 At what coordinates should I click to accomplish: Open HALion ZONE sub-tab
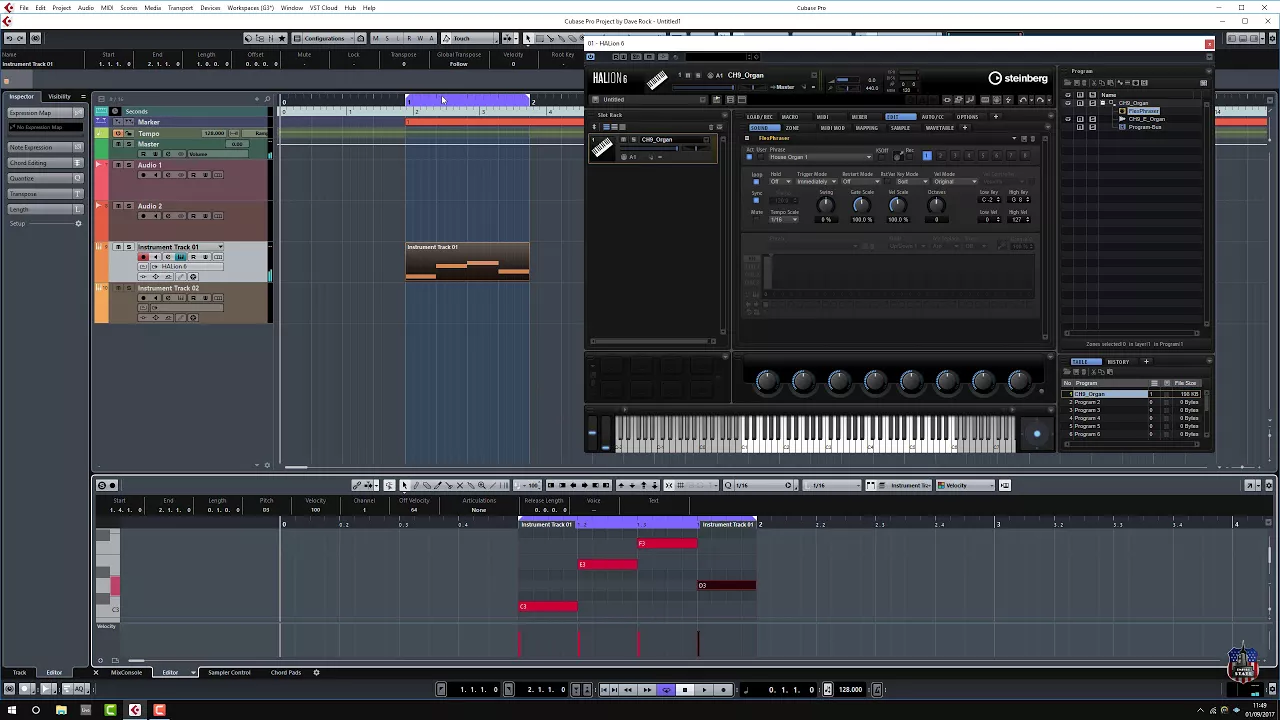(792, 128)
